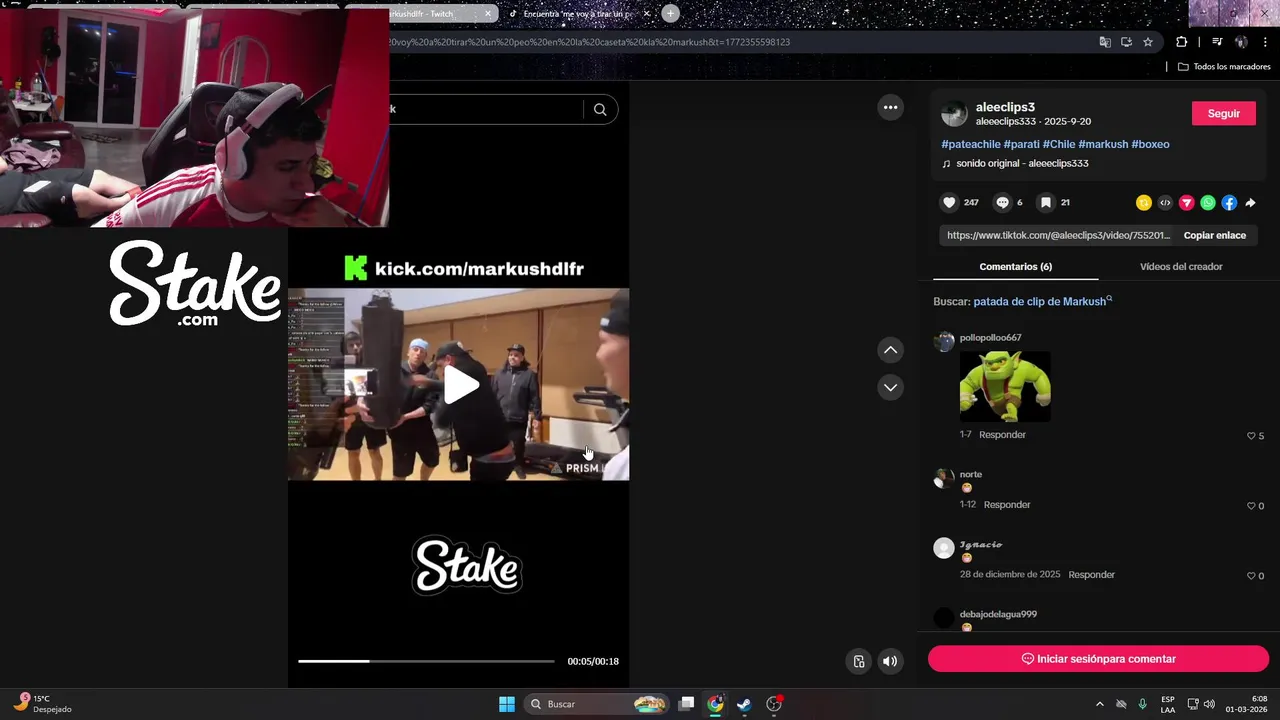
Task: Open debajodelagua999 profile name
Action: point(998,614)
